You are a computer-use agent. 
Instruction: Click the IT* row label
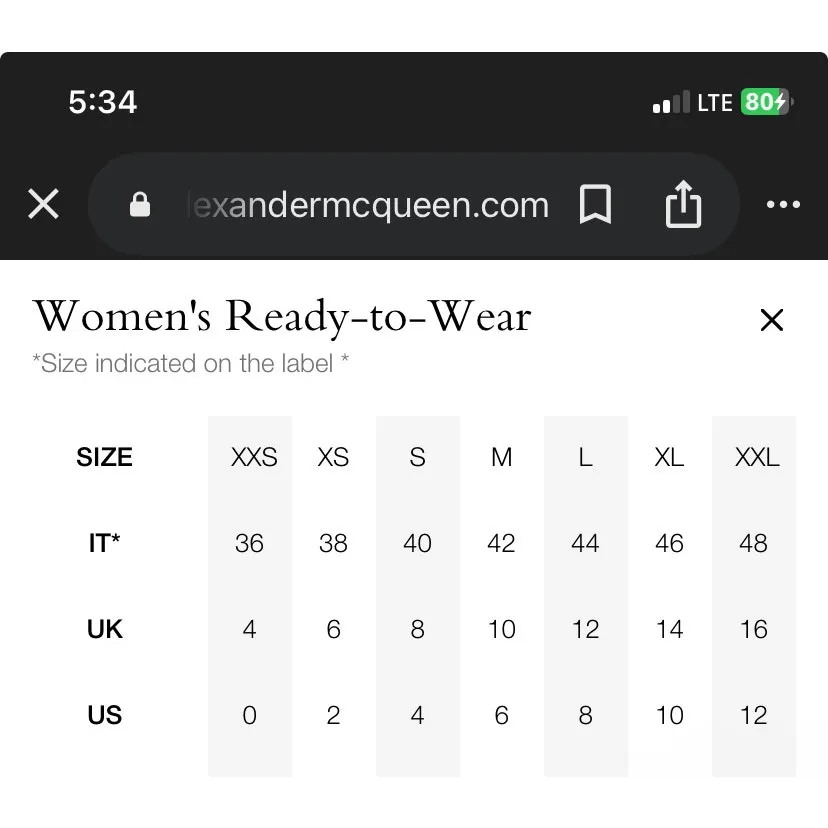[x=104, y=544]
